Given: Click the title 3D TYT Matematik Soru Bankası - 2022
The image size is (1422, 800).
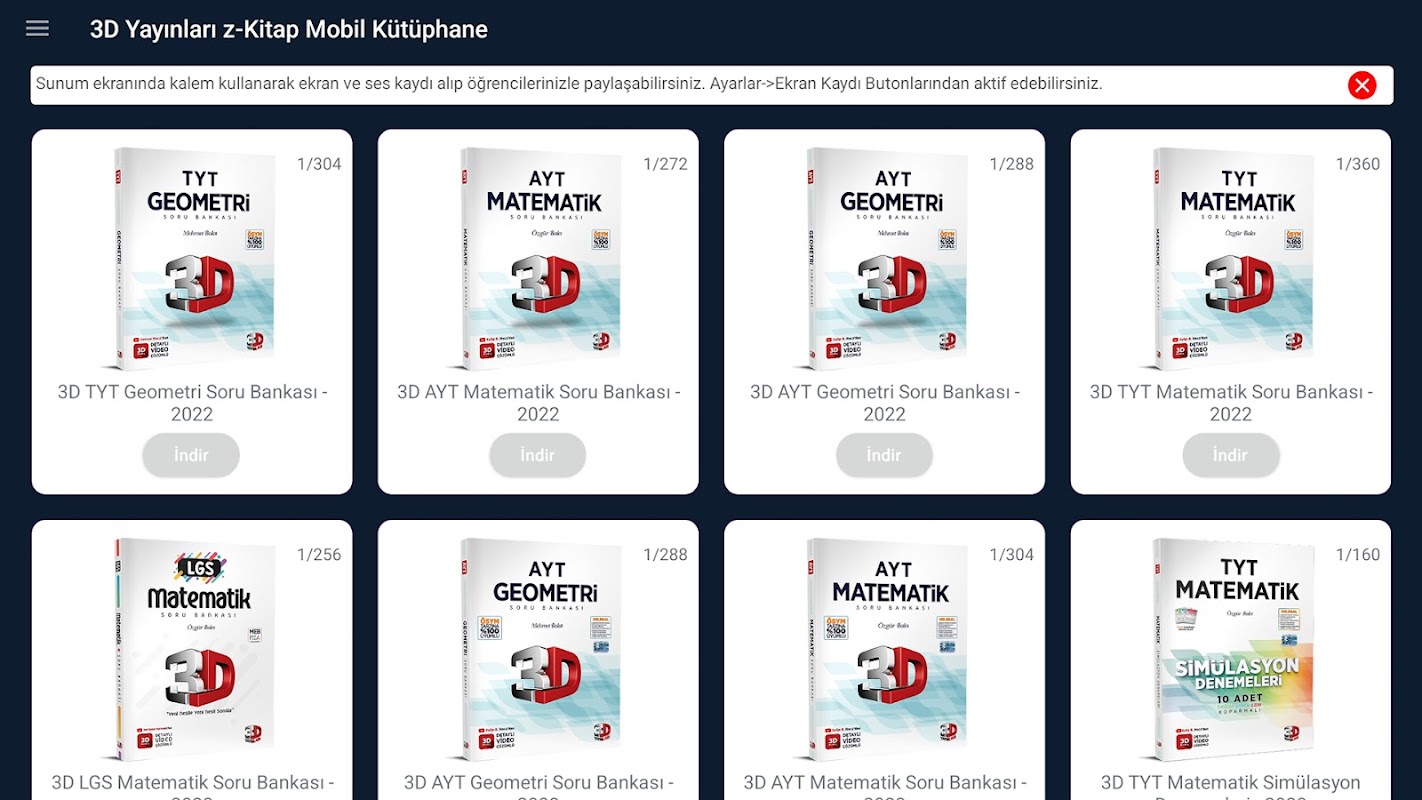Looking at the screenshot, I should (1231, 403).
